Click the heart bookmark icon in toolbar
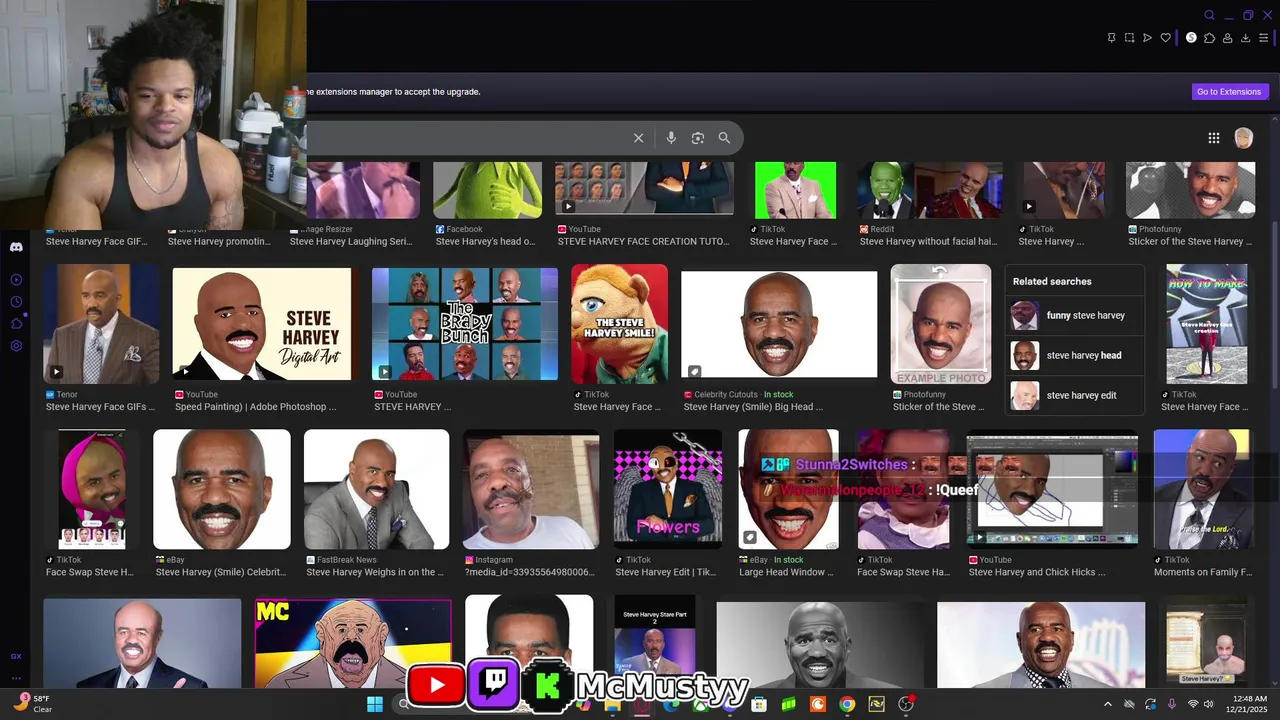The height and width of the screenshot is (720, 1280). (1165, 38)
